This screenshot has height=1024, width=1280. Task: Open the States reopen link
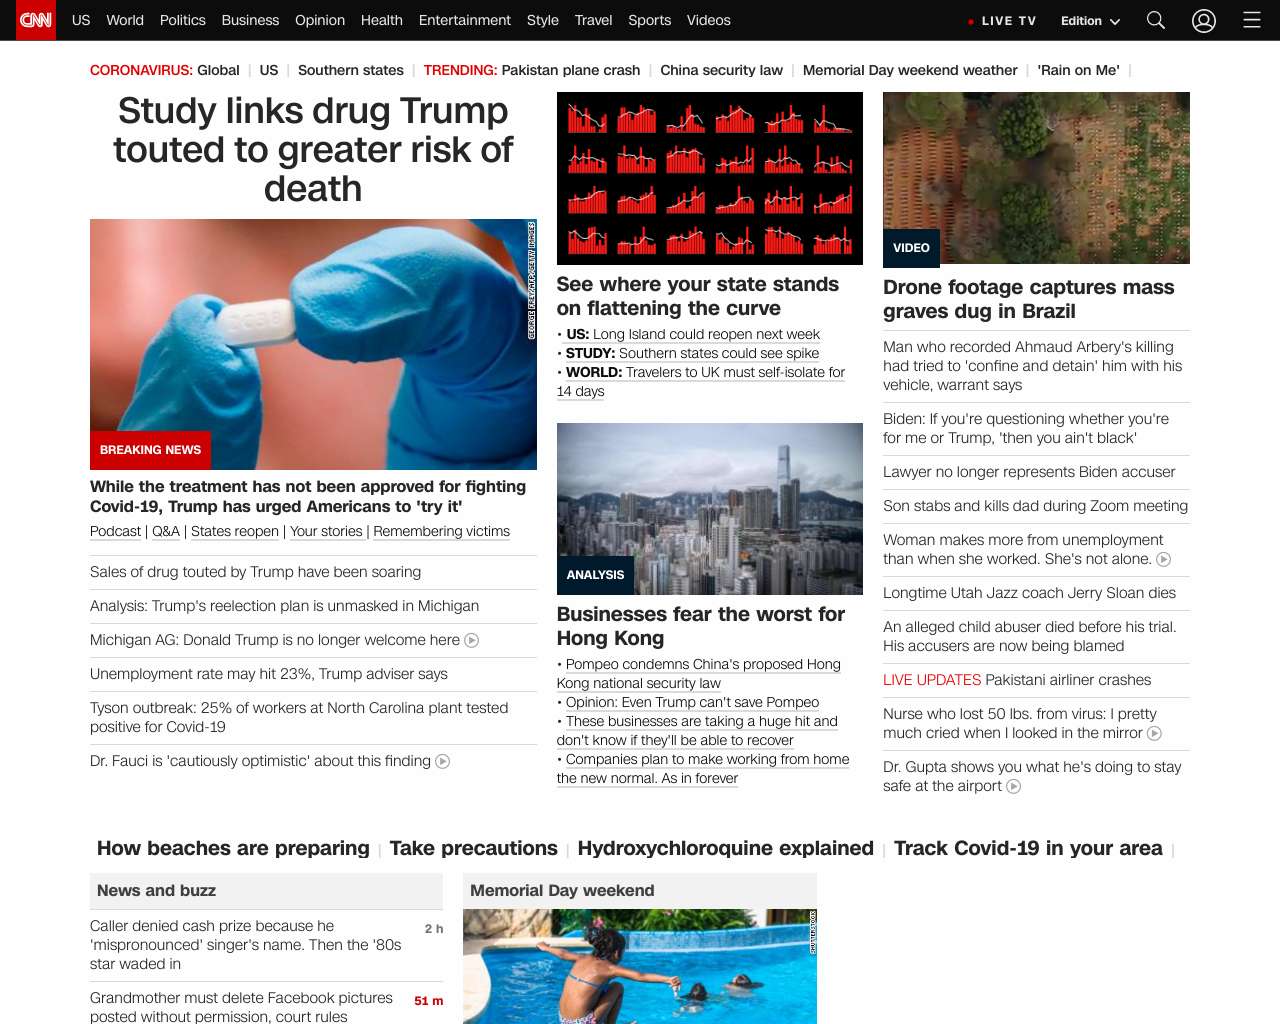(235, 531)
